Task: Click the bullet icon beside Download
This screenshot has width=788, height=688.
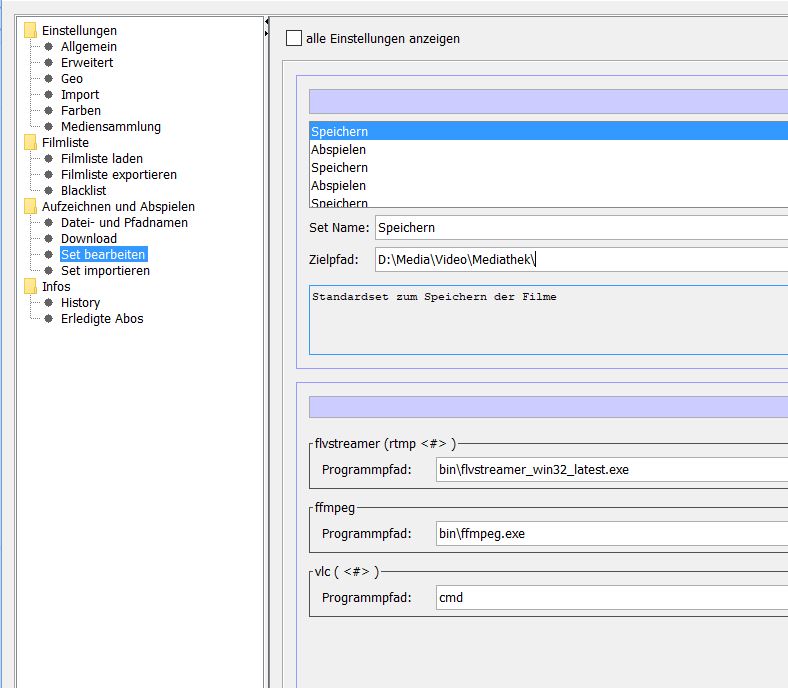Action: pos(48,239)
